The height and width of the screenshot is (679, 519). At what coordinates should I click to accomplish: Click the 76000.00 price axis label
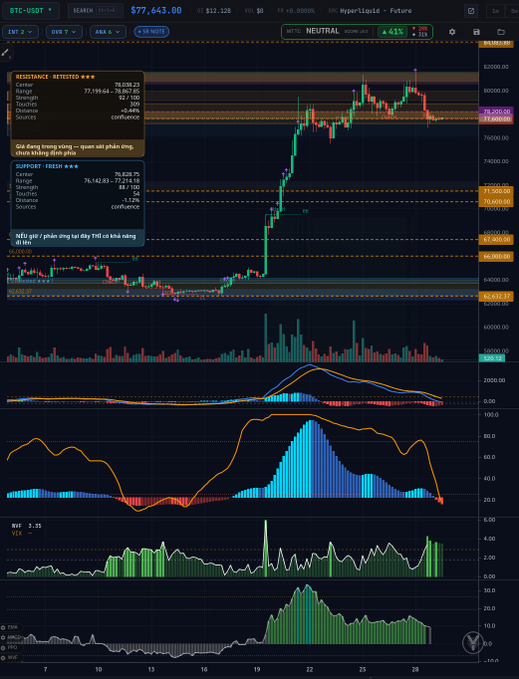pos(496,138)
